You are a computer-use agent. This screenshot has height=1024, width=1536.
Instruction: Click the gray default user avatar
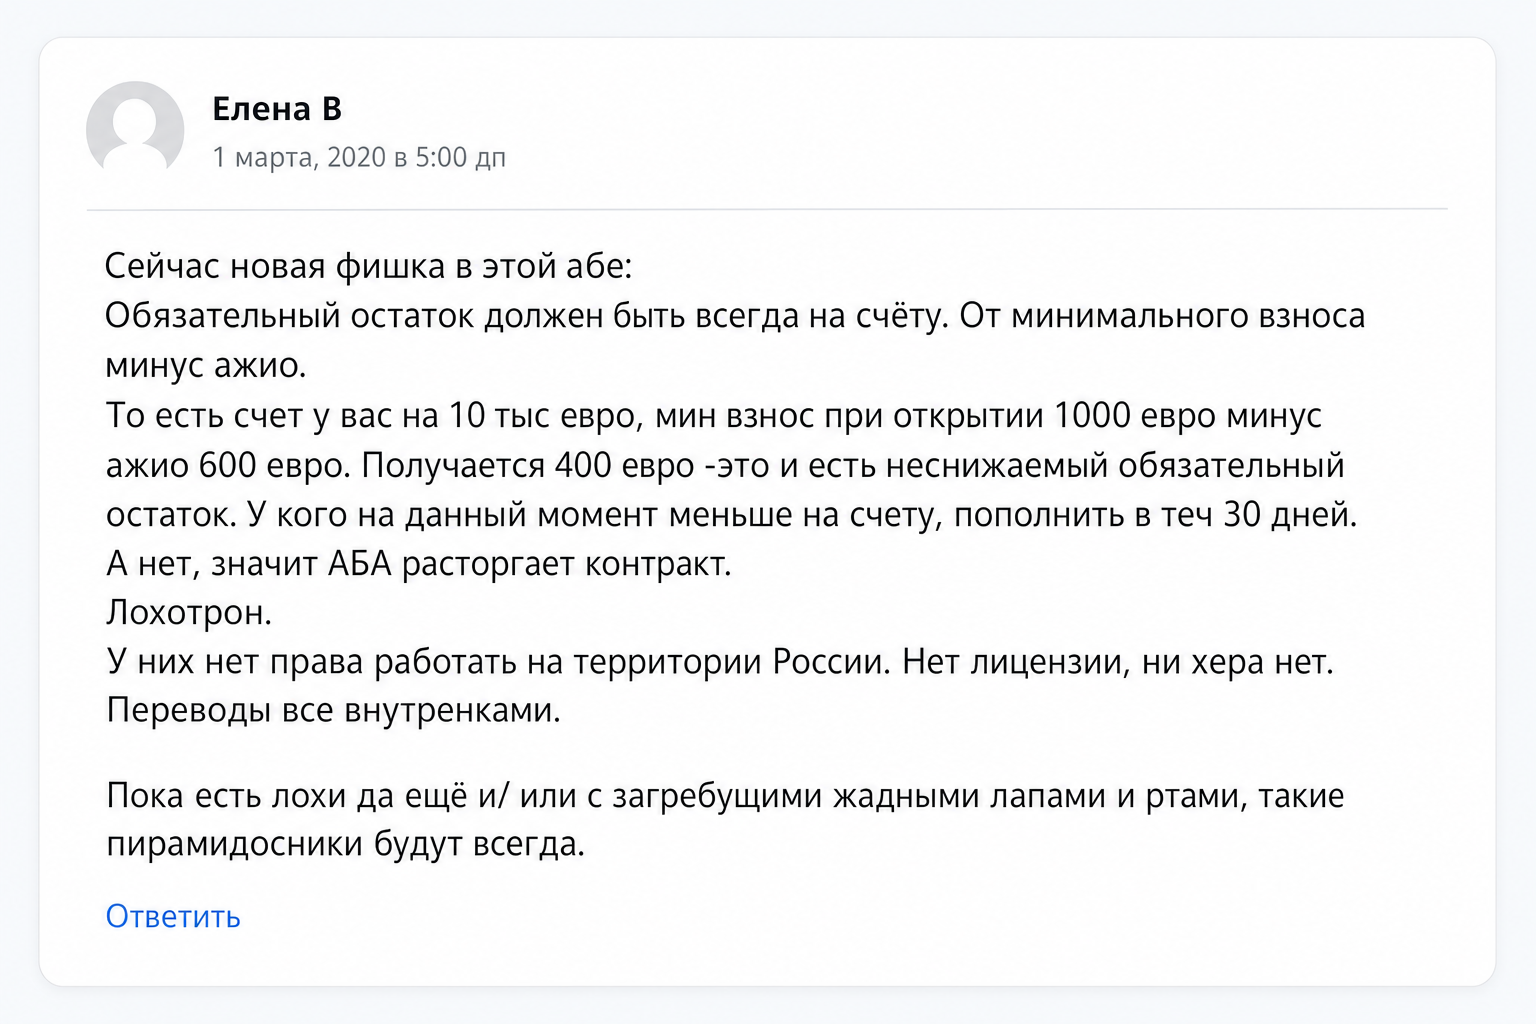[x=135, y=130]
